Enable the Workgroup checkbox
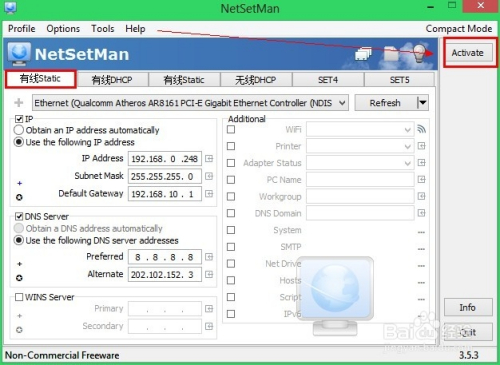 point(231,196)
